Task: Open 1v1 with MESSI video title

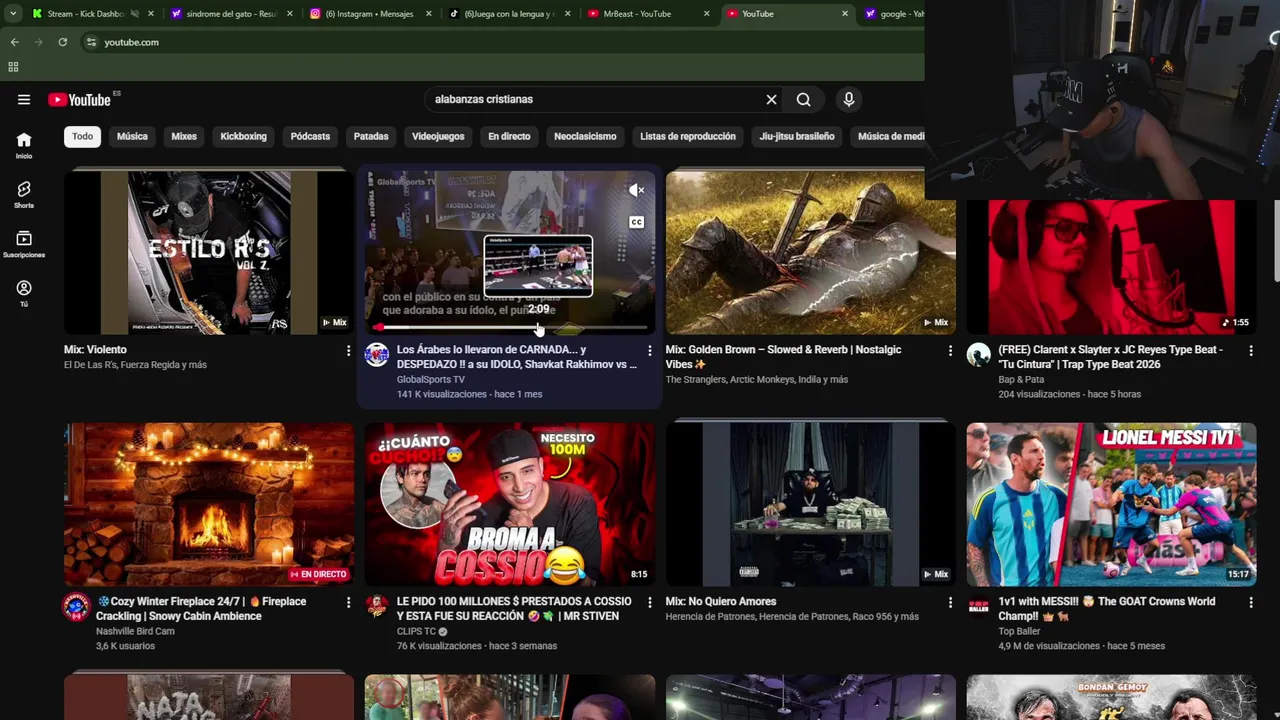Action: (x=1107, y=609)
